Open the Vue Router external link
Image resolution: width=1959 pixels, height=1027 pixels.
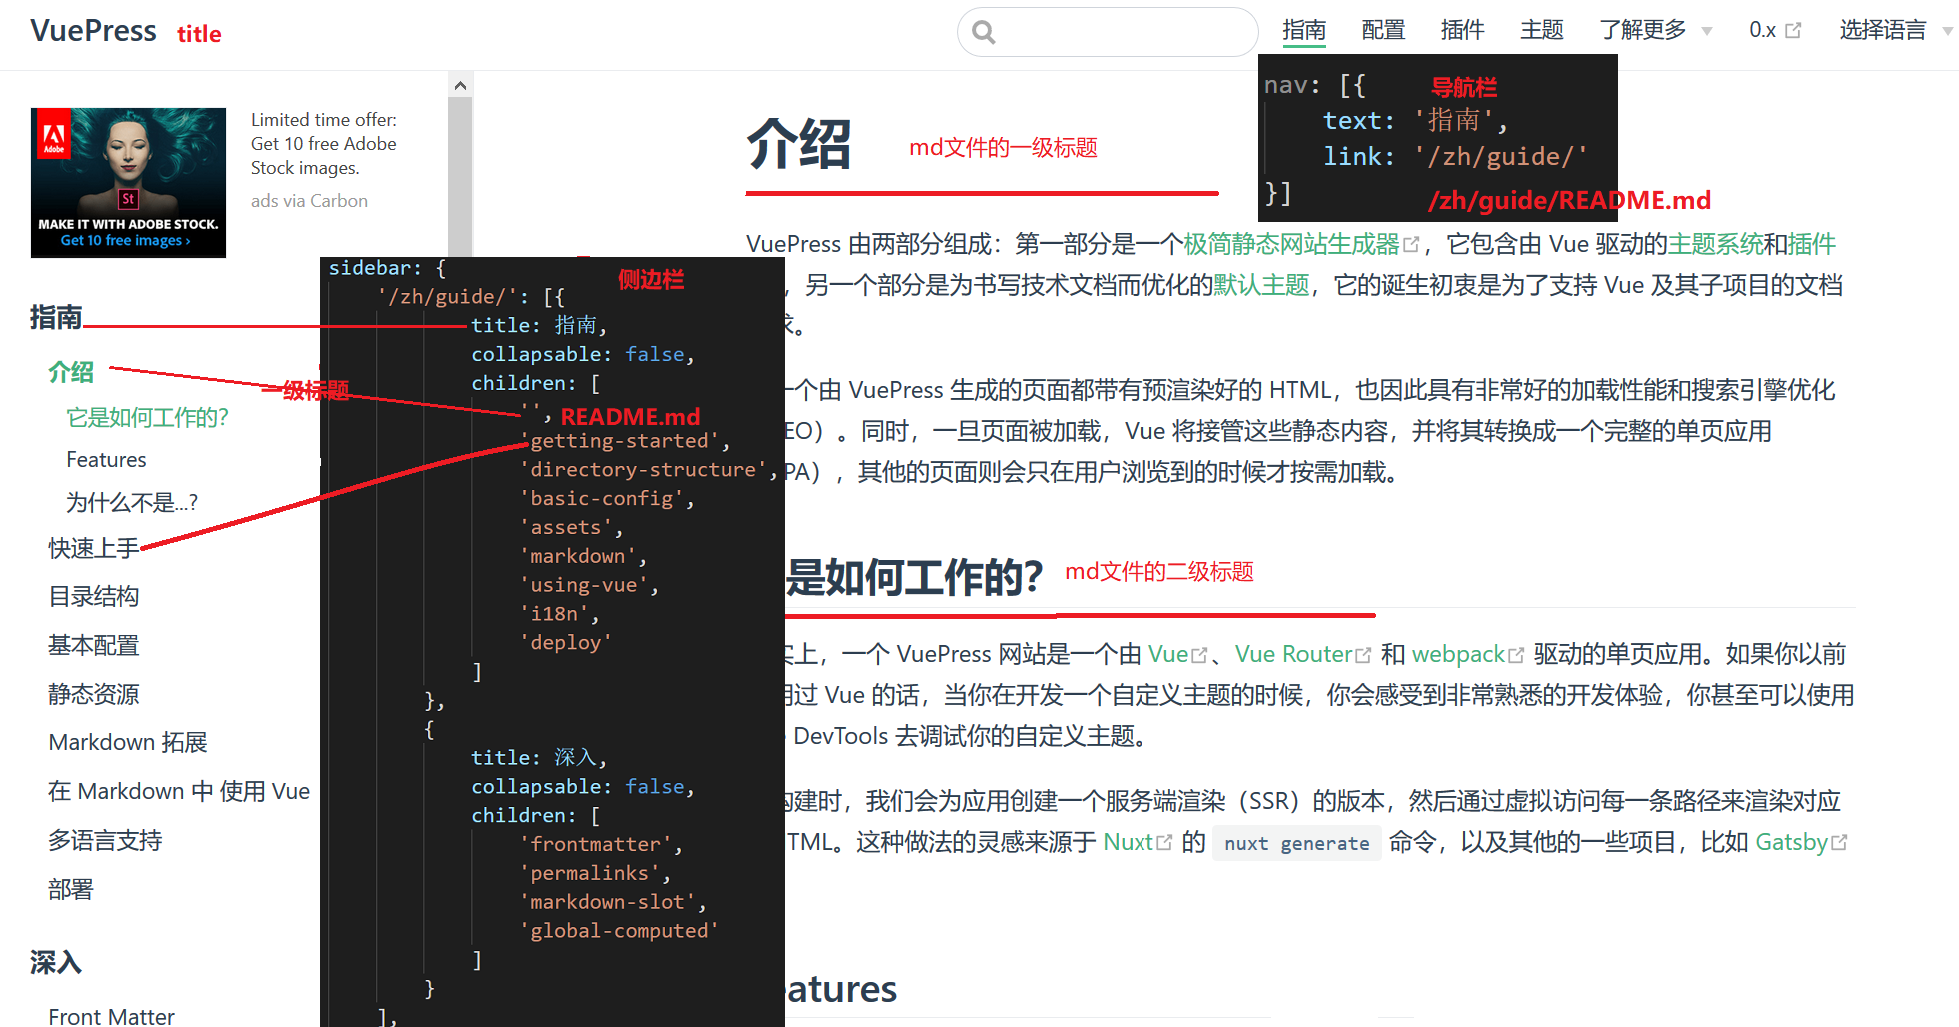coord(1303,654)
